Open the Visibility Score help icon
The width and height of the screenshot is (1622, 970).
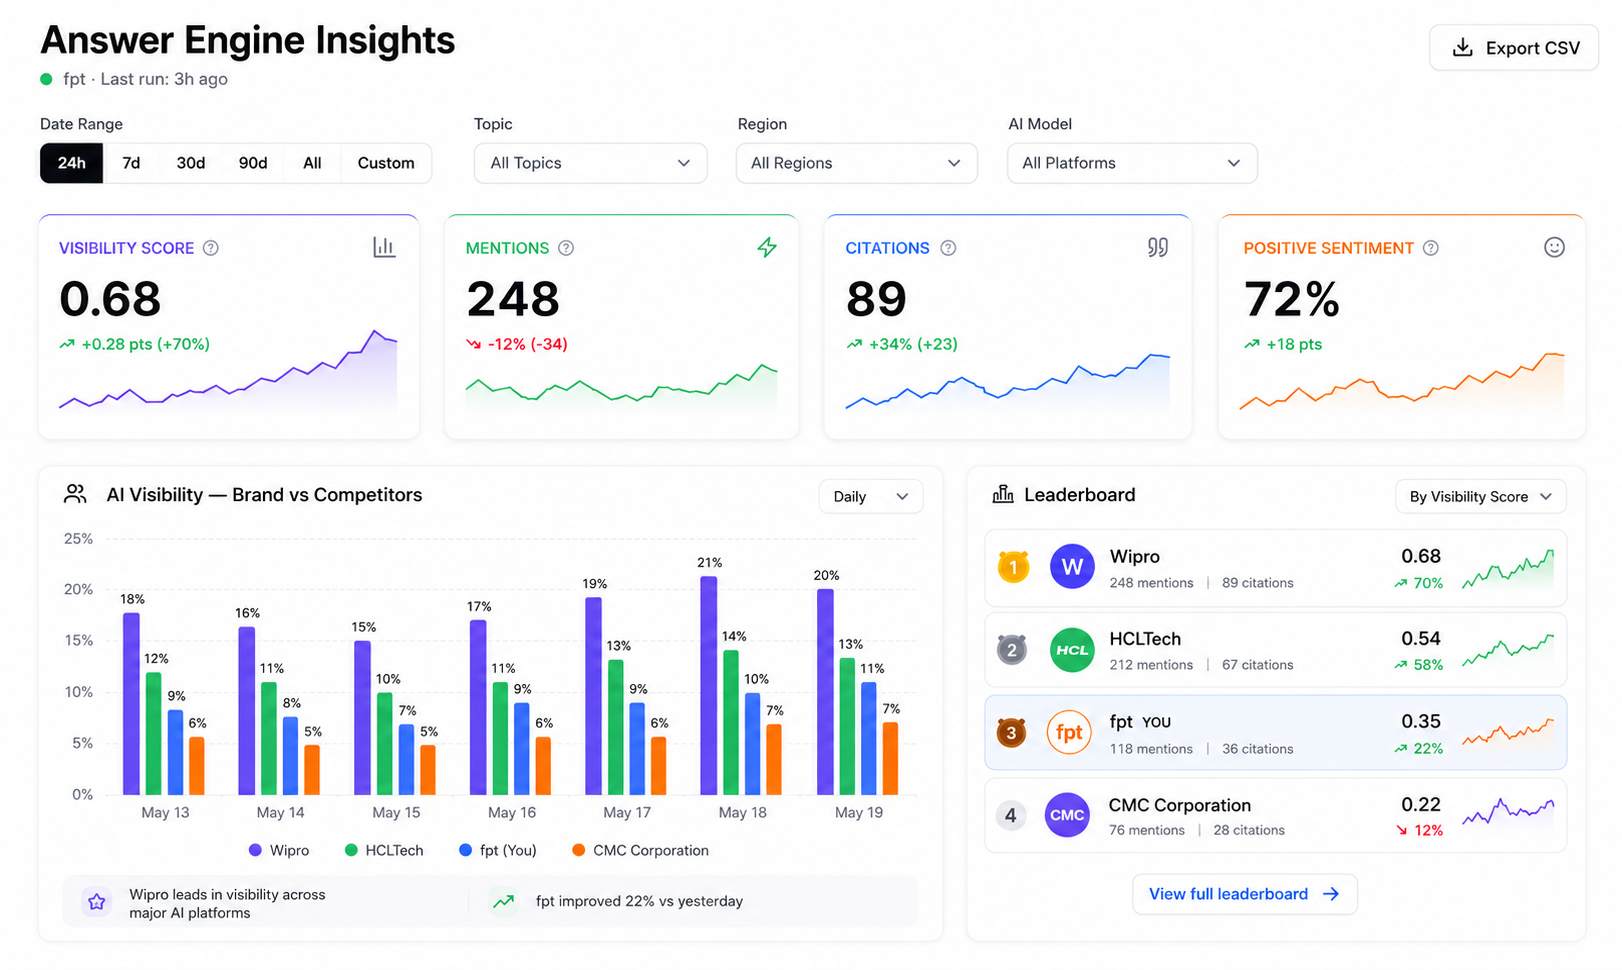211,248
